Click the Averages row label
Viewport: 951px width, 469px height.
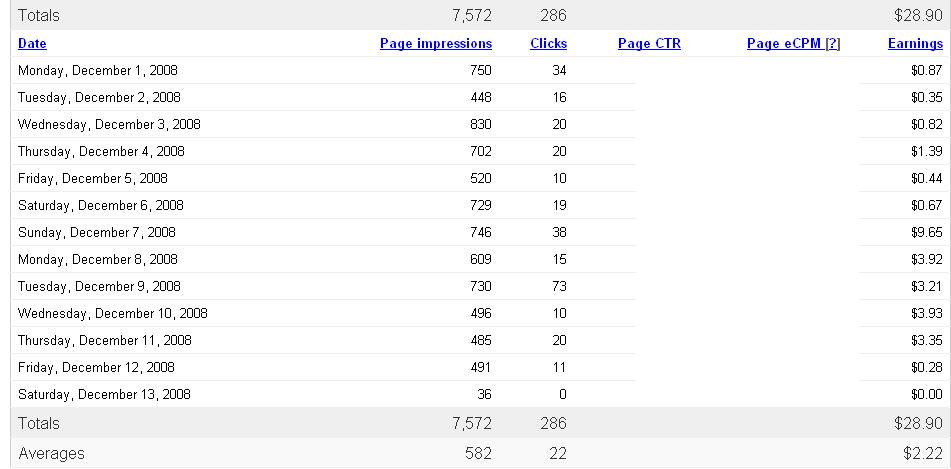click(x=51, y=454)
